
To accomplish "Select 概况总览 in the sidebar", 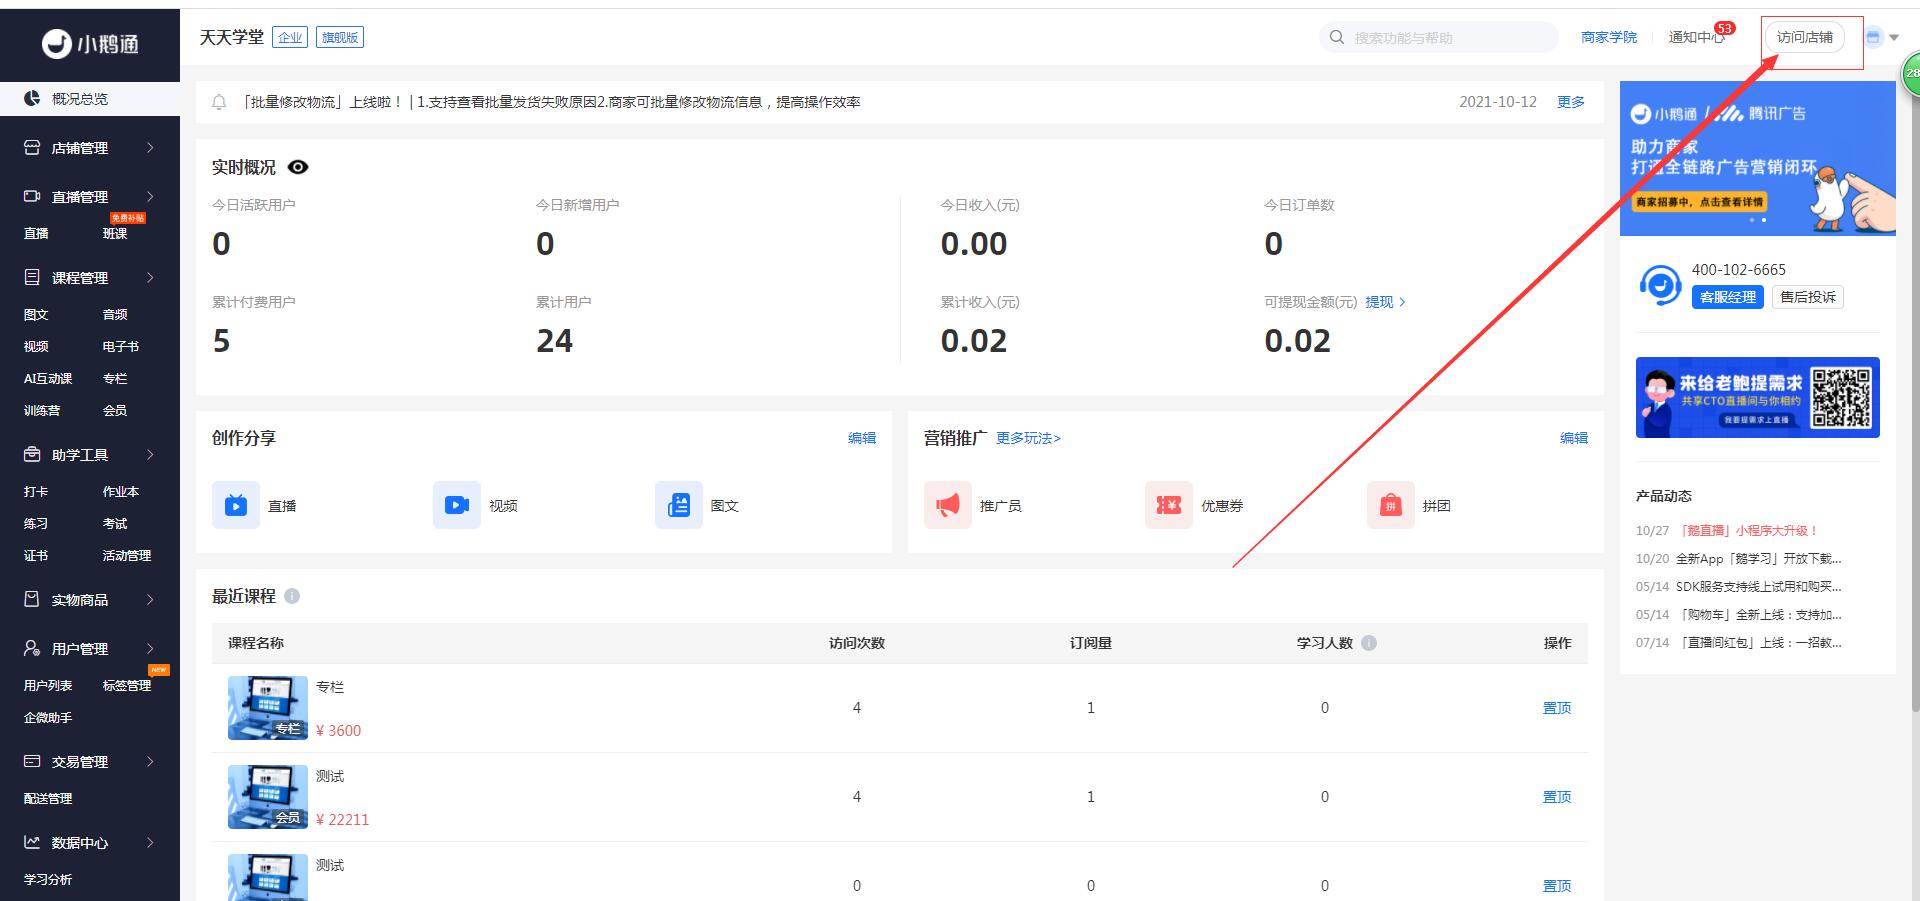I will click(x=80, y=99).
